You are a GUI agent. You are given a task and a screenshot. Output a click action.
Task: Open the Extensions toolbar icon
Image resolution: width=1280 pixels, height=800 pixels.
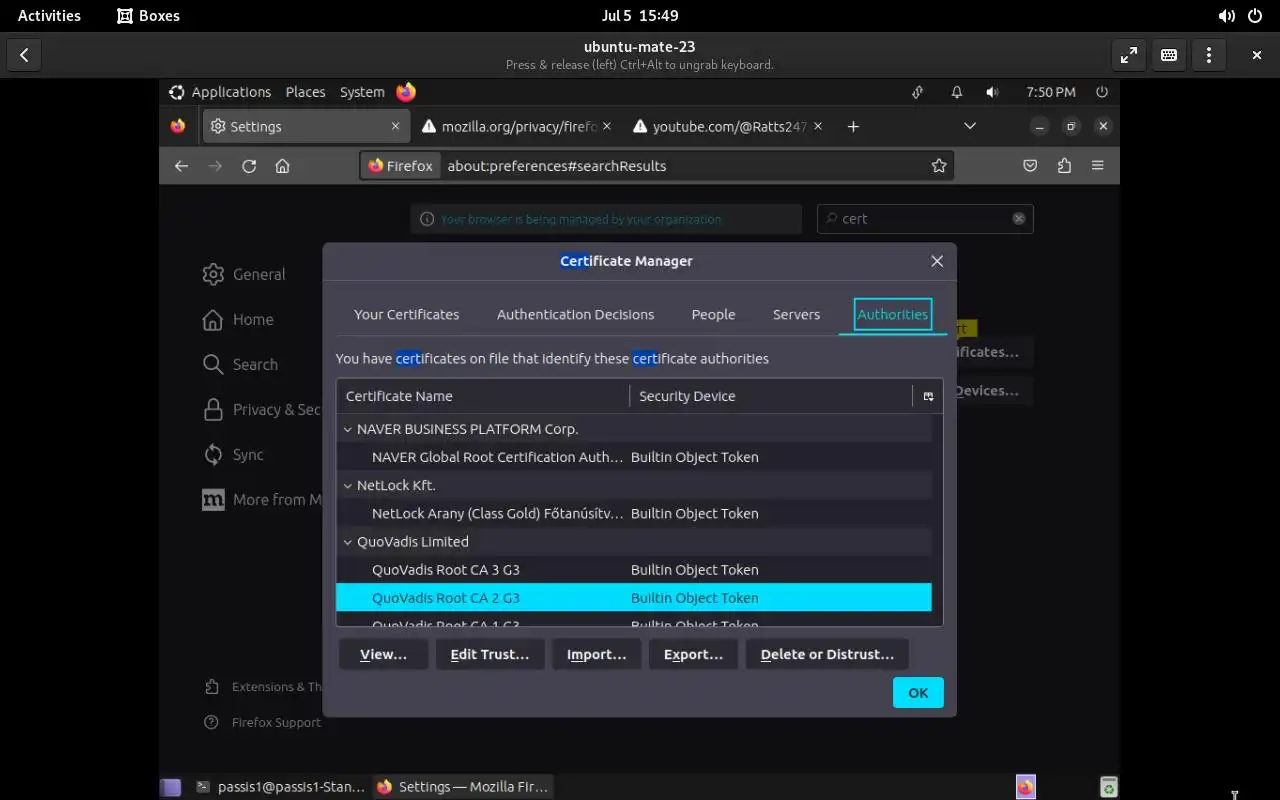coord(1064,166)
